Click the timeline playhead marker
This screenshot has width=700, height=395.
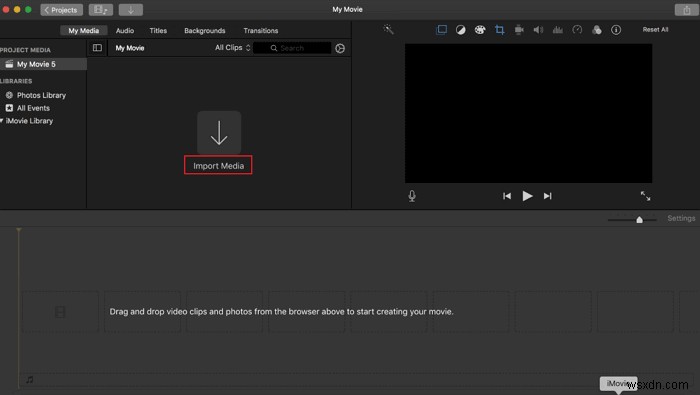pos(19,230)
